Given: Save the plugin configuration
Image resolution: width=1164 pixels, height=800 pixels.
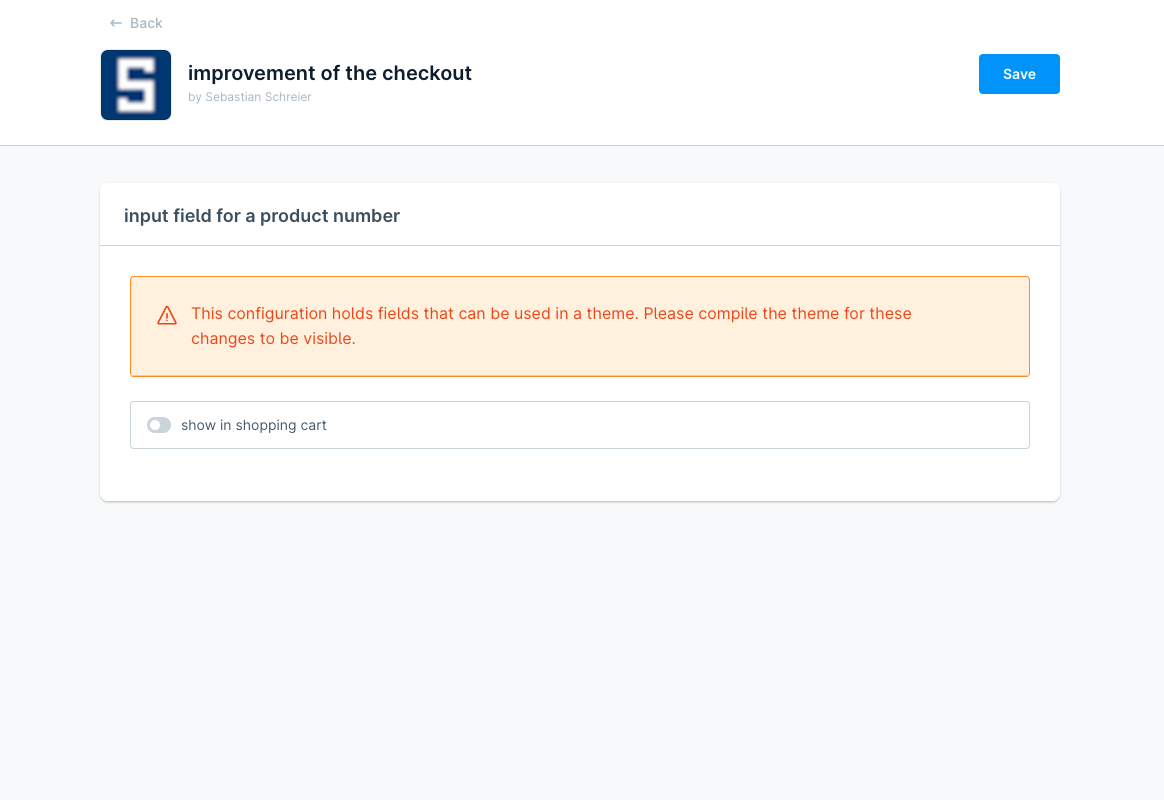Looking at the screenshot, I should [x=1019, y=74].
